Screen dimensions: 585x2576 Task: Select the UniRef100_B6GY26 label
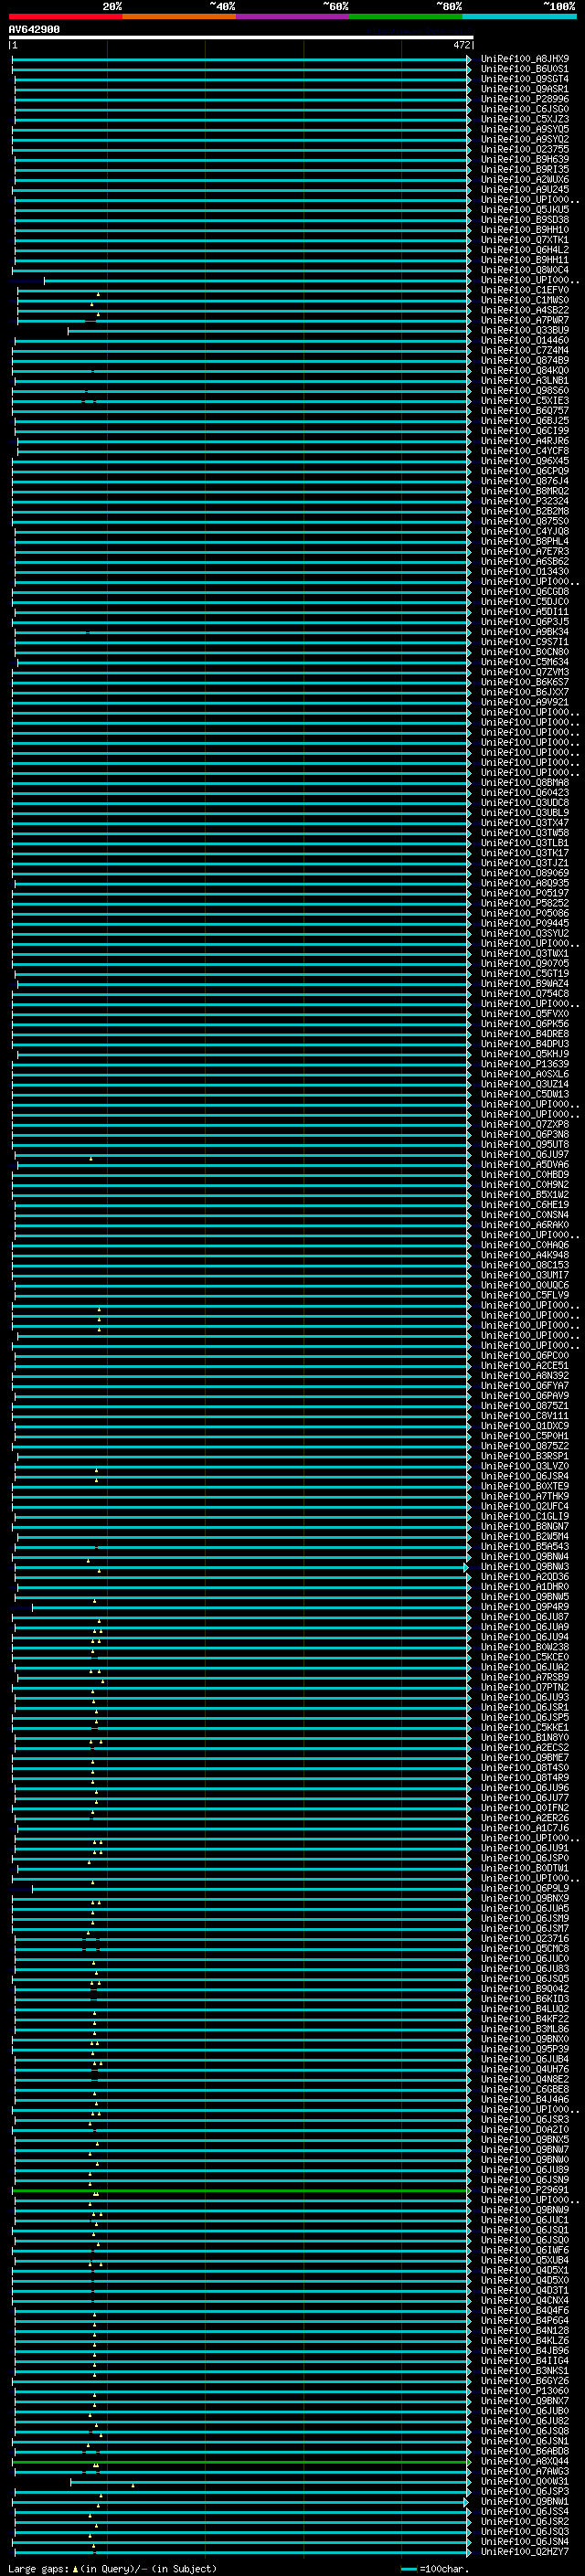[524, 2381]
